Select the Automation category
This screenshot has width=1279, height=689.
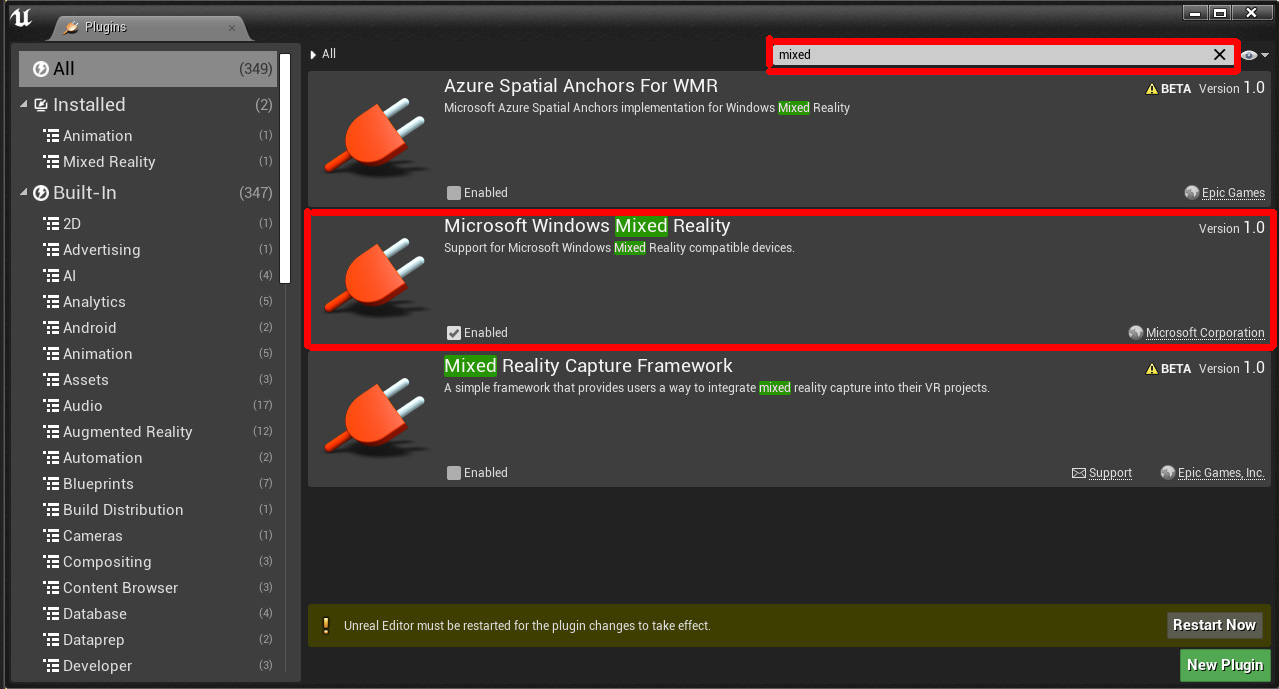click(148, 458)
